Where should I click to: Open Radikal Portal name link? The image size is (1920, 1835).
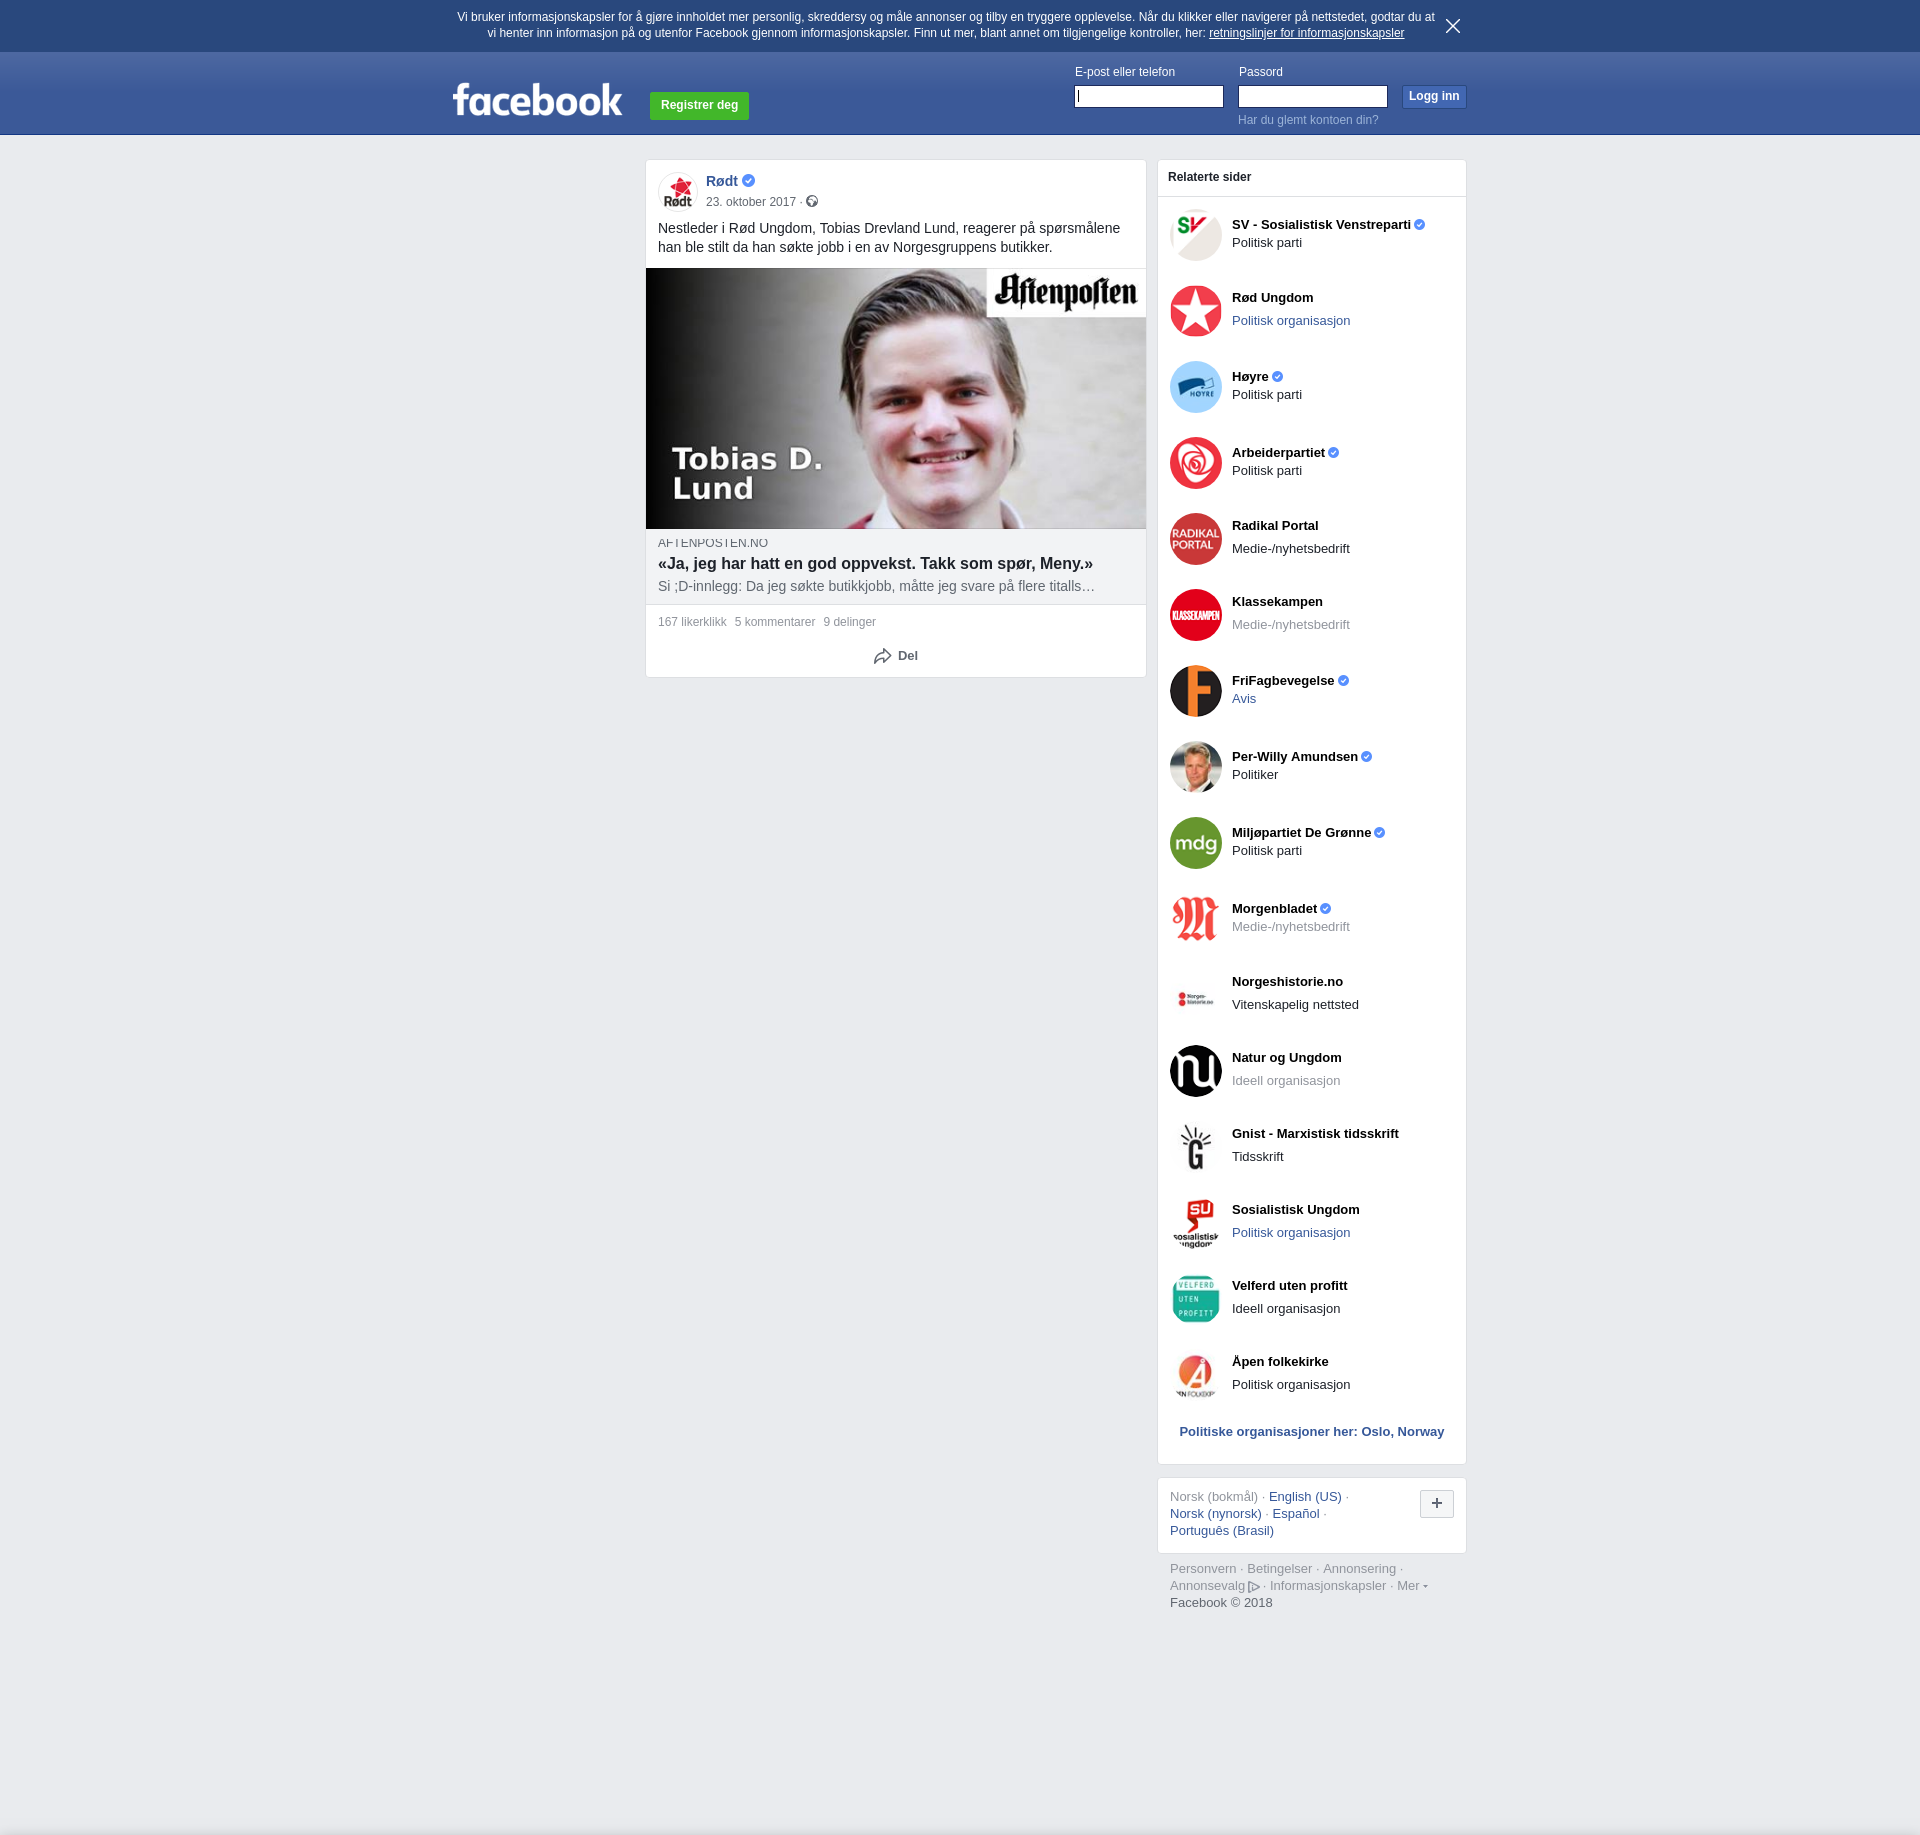[1275, 526]
